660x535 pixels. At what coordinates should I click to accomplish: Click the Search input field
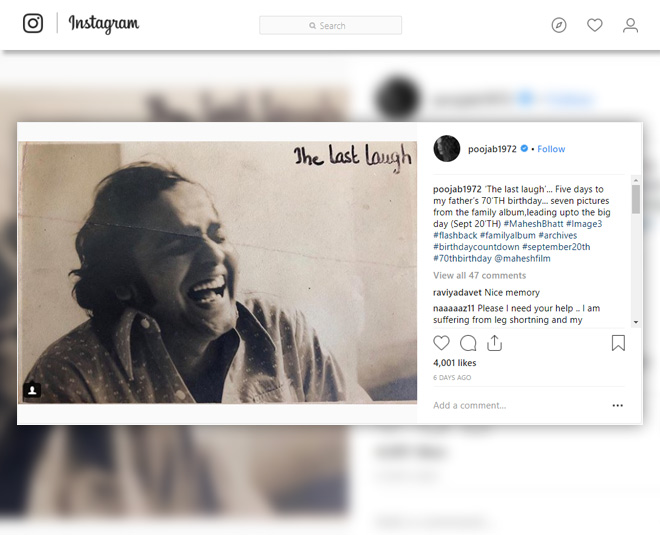(x=330, y=25)
